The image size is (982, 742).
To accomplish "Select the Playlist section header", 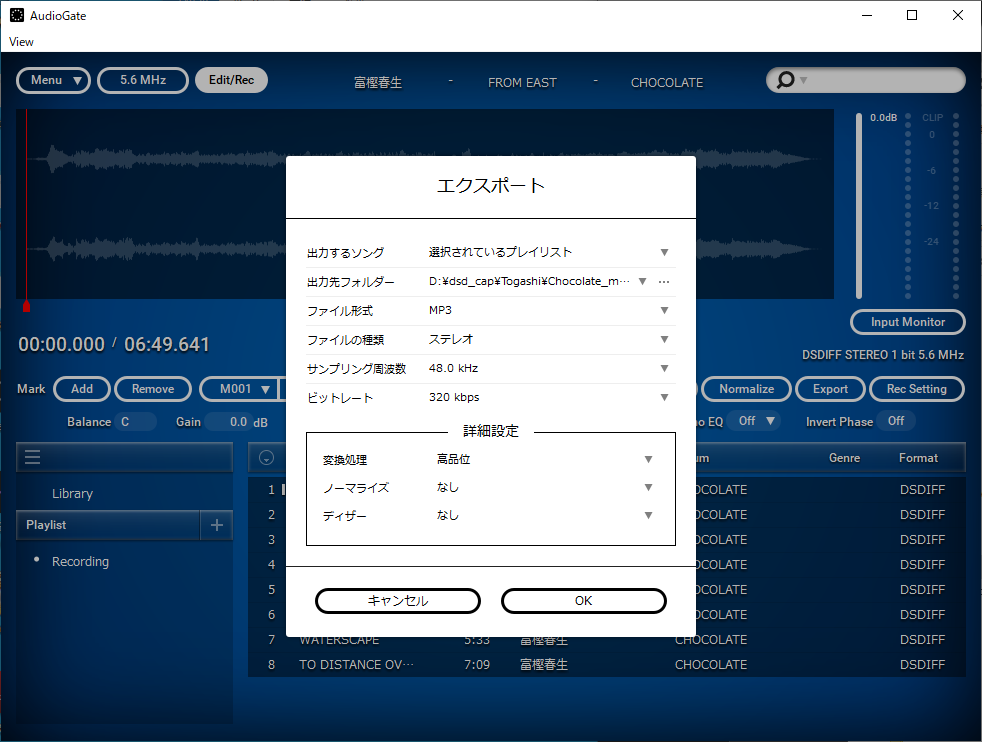I will tap(108, 525).
